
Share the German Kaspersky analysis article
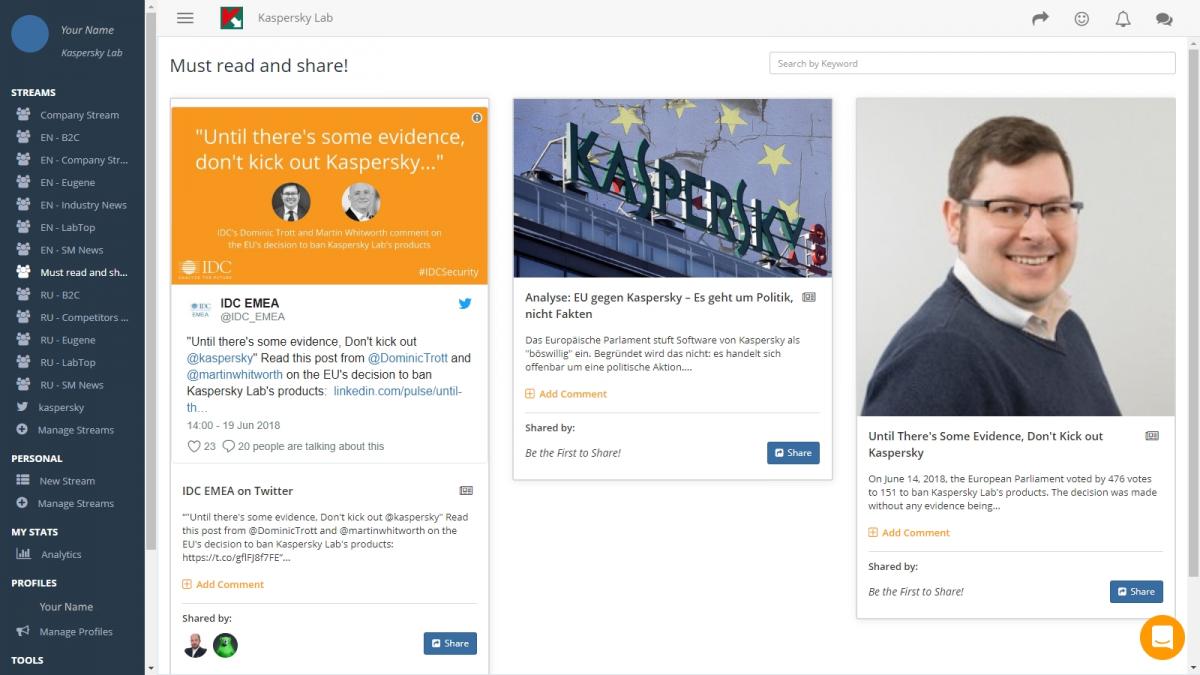tap(793, 453)
